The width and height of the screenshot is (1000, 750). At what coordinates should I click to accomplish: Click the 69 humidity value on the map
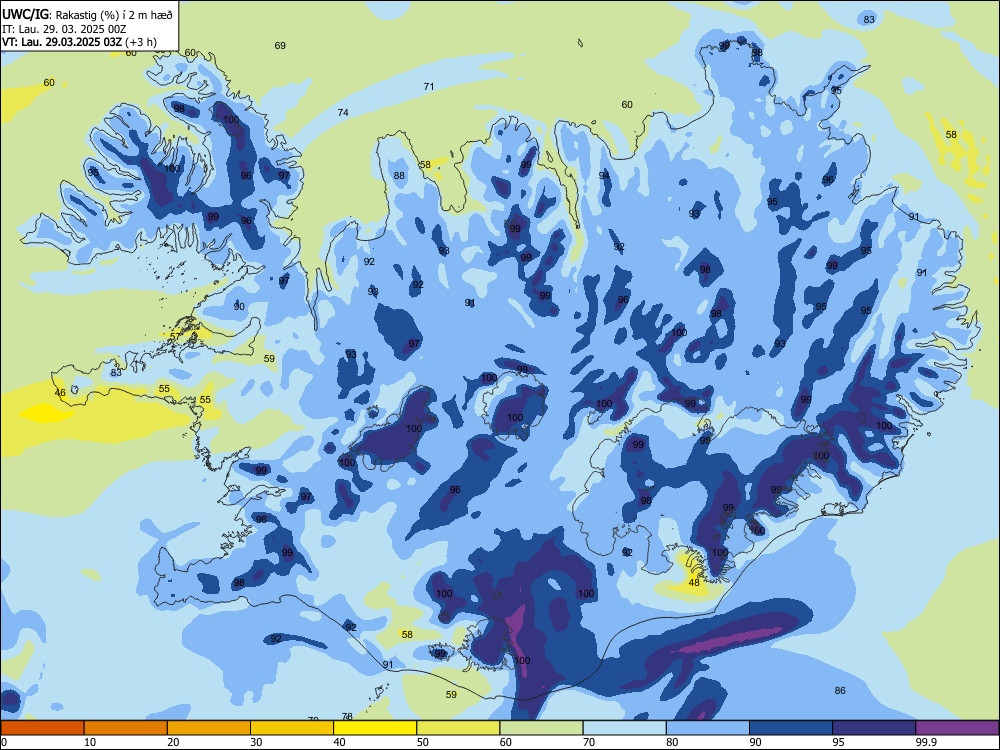(x=280, y=45)
